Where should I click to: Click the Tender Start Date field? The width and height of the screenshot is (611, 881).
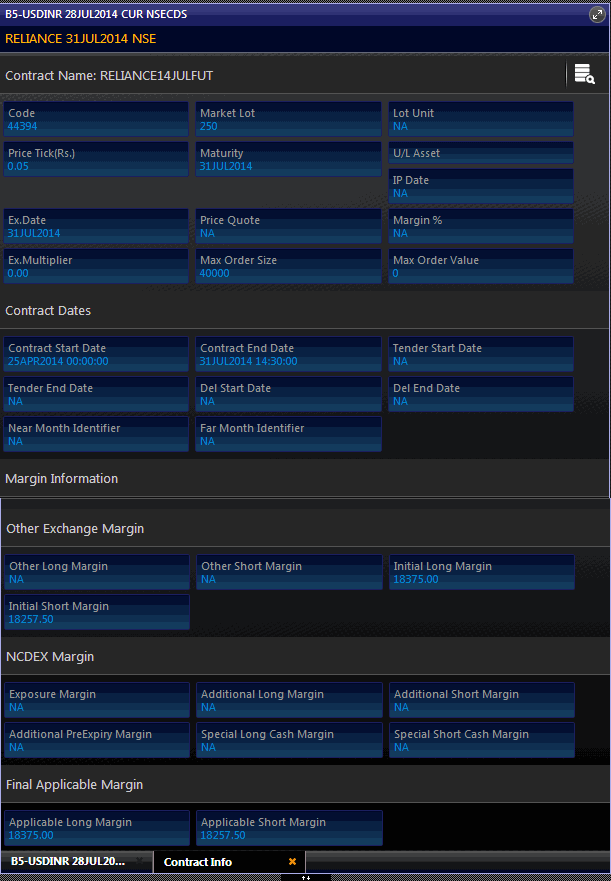[481, 355]
